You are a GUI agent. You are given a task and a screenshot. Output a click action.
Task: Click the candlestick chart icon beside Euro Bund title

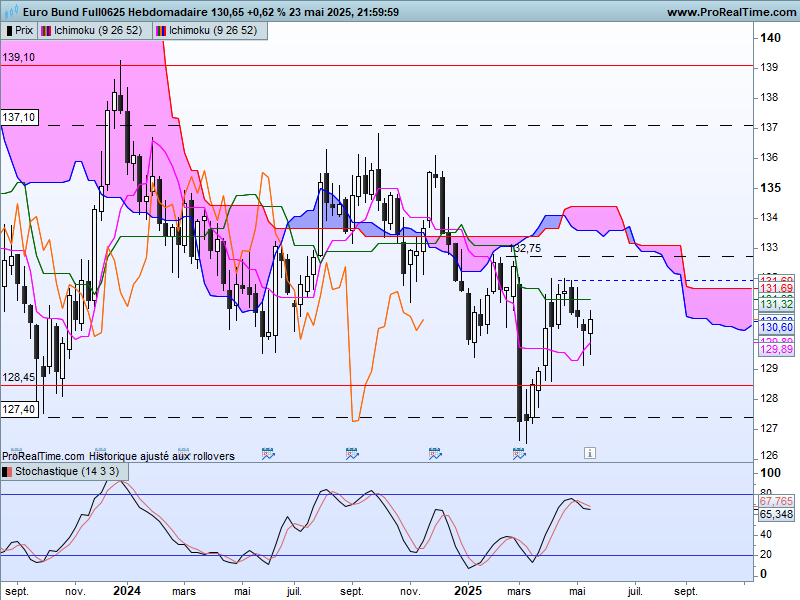point(11,11)
